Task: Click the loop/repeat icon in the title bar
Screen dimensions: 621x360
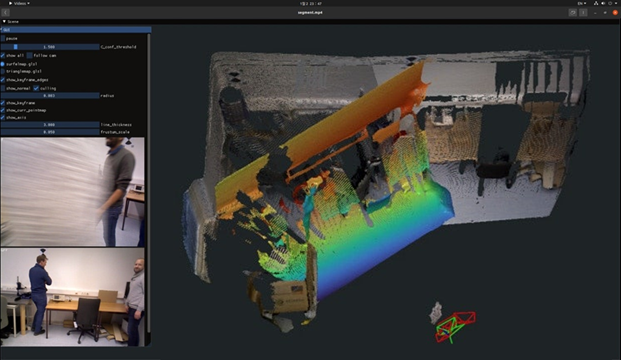Action: pyautogui.click(x=573, y=13)
